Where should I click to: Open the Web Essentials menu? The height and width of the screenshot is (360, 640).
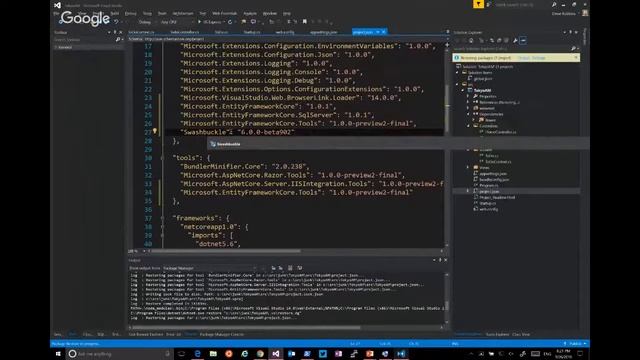pyautogui.click(x=224, y=13)
